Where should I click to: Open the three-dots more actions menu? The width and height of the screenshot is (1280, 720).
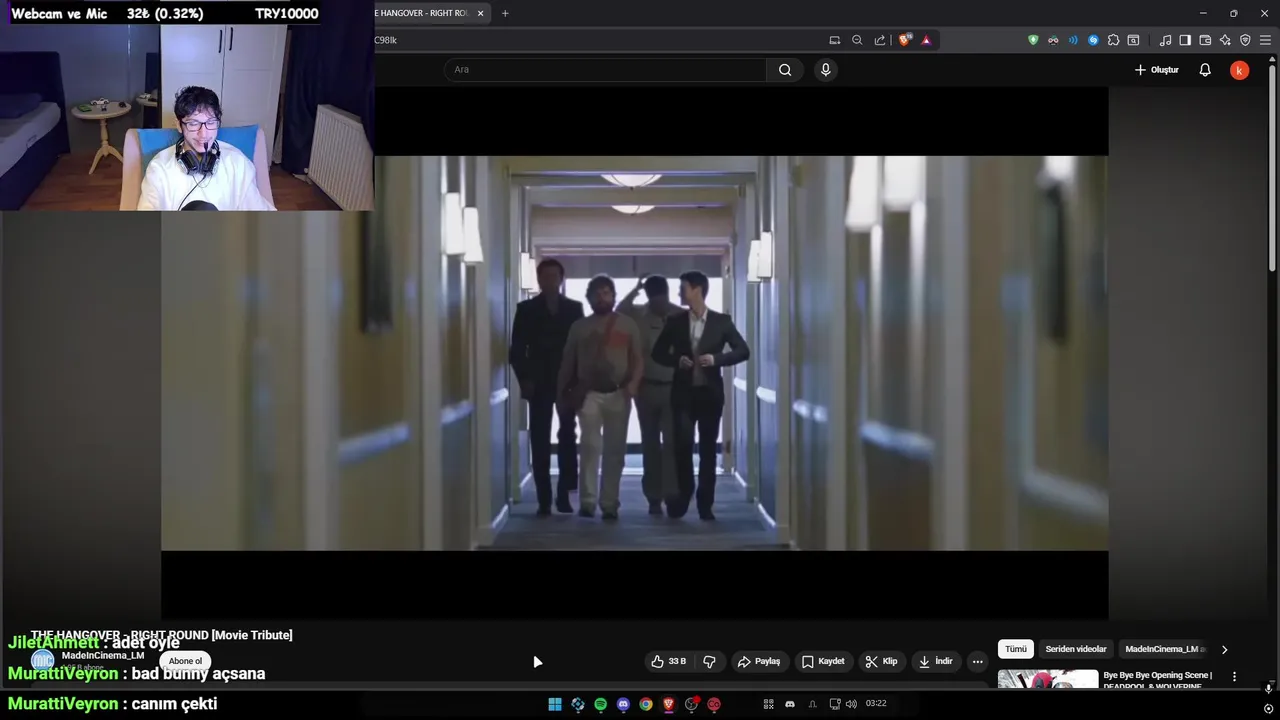pos(977,661)
